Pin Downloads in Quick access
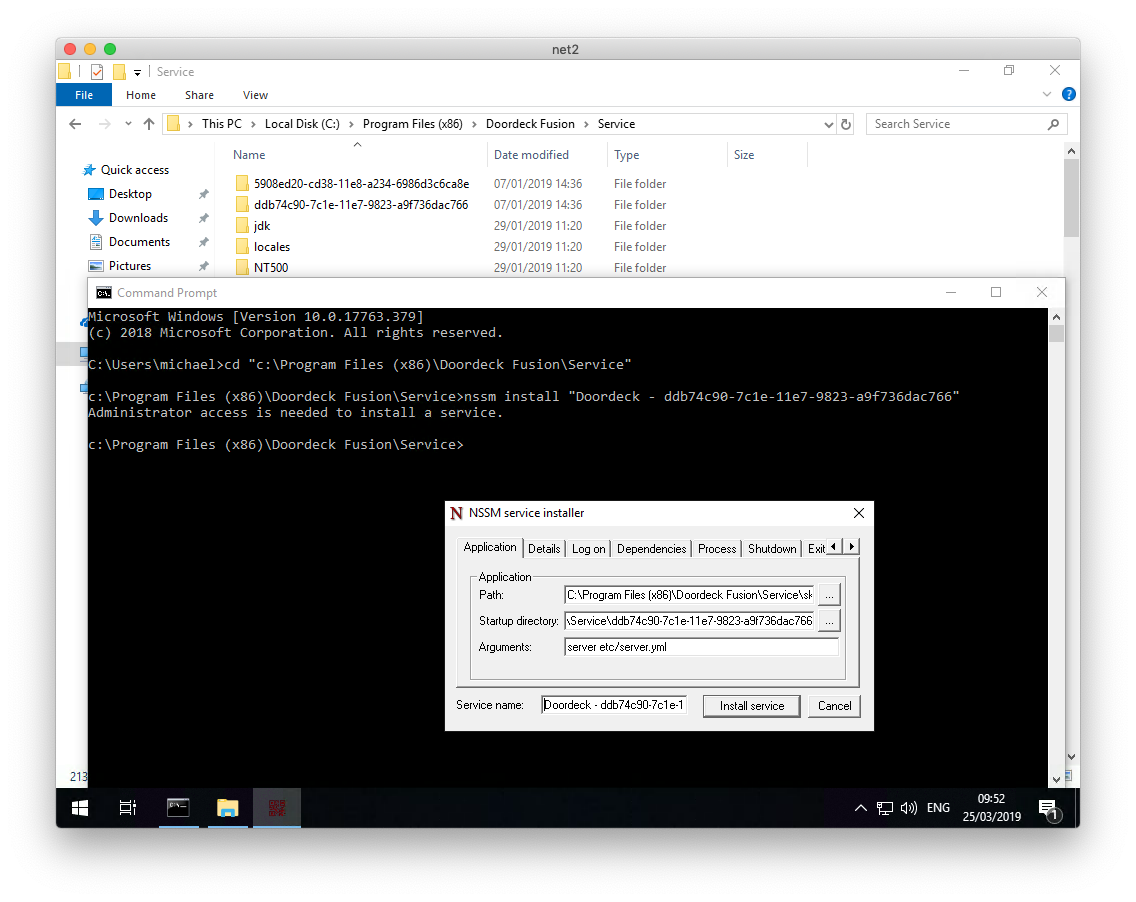 201,217
